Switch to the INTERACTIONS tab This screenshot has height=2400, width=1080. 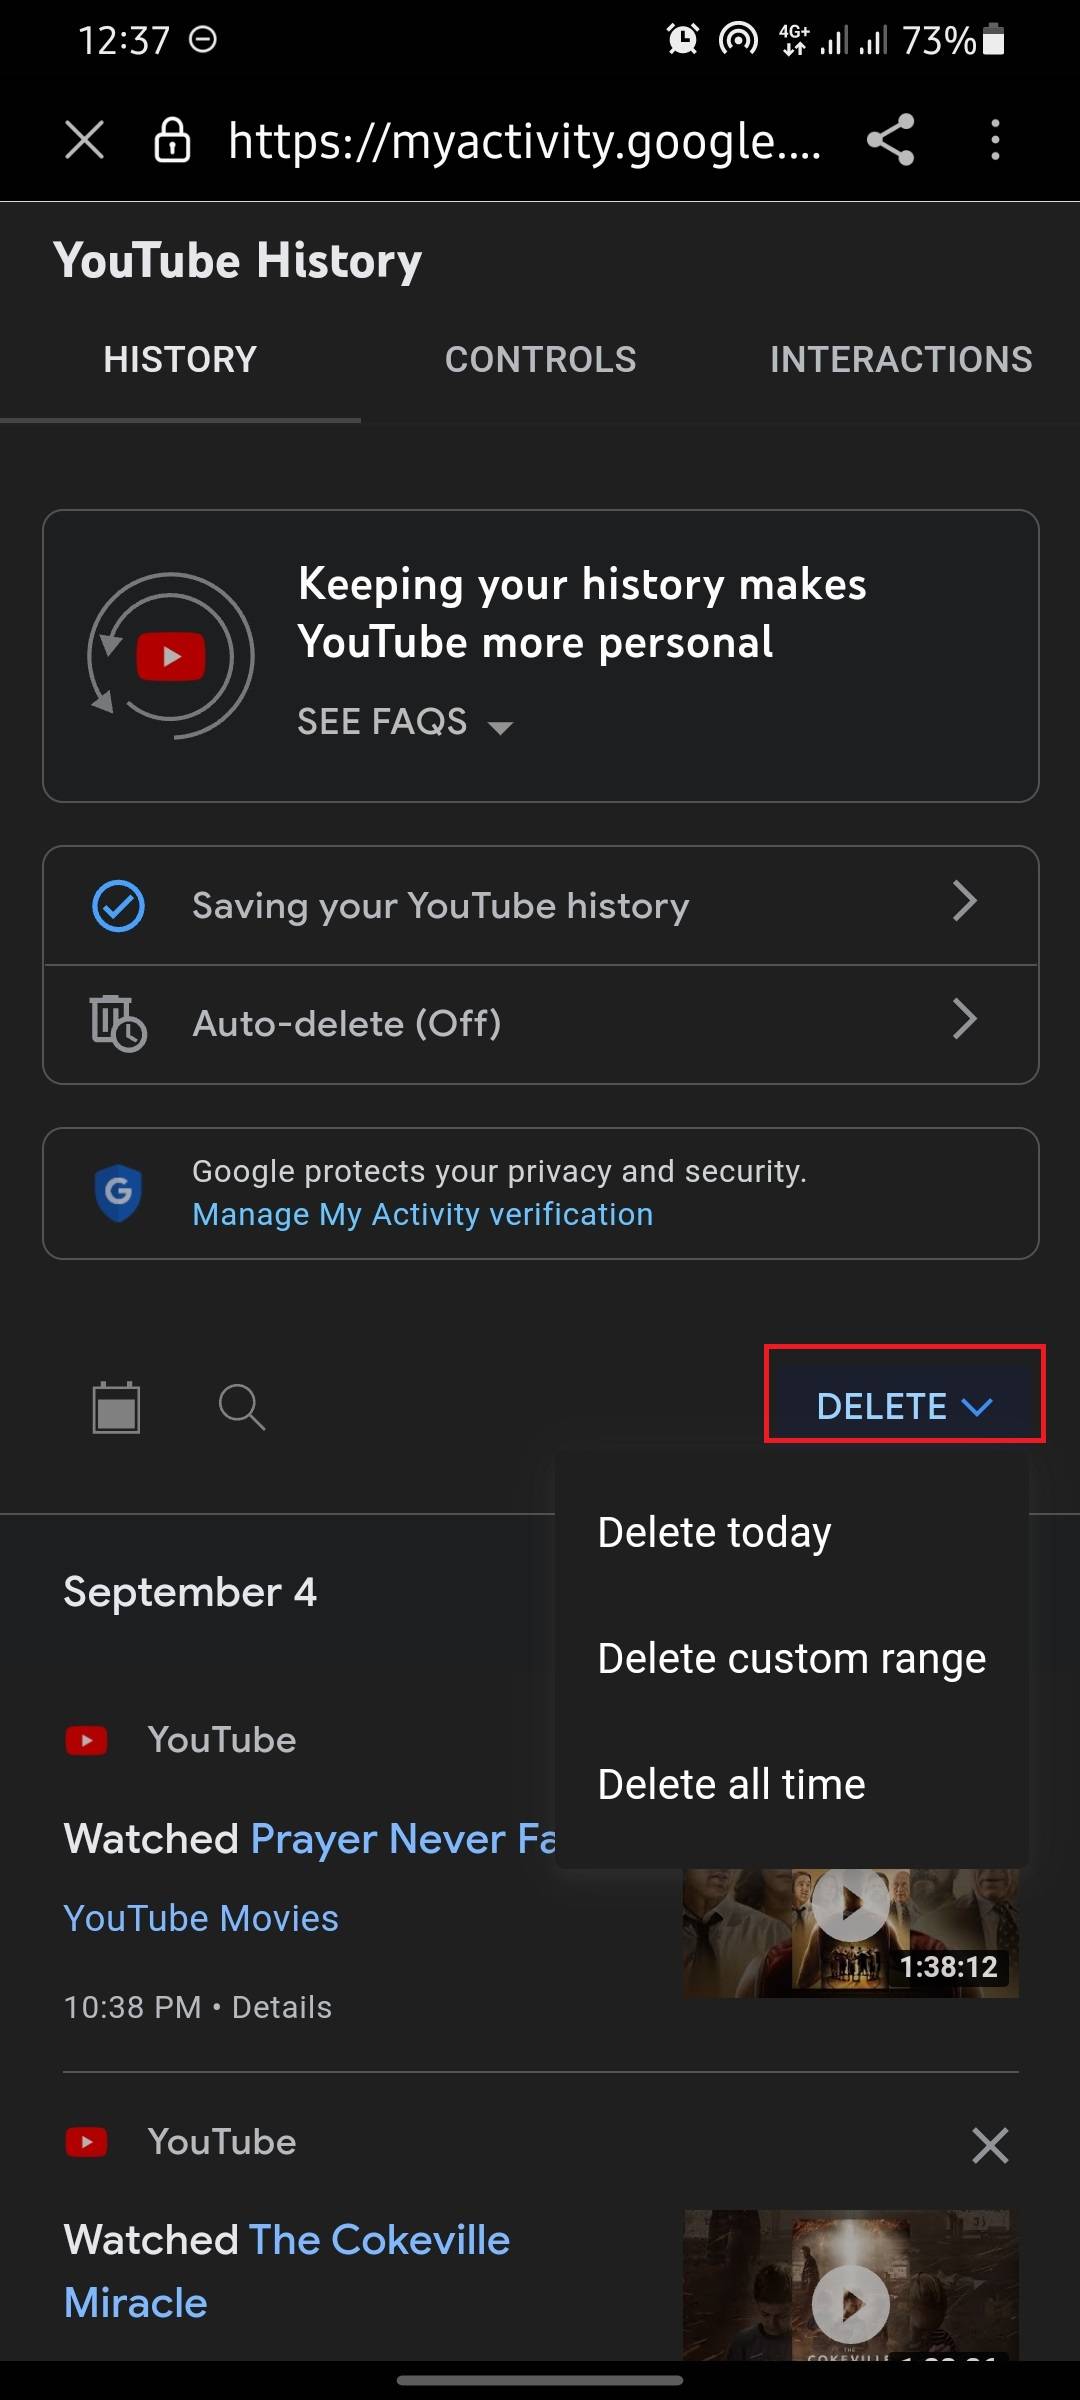click(900, 360)
